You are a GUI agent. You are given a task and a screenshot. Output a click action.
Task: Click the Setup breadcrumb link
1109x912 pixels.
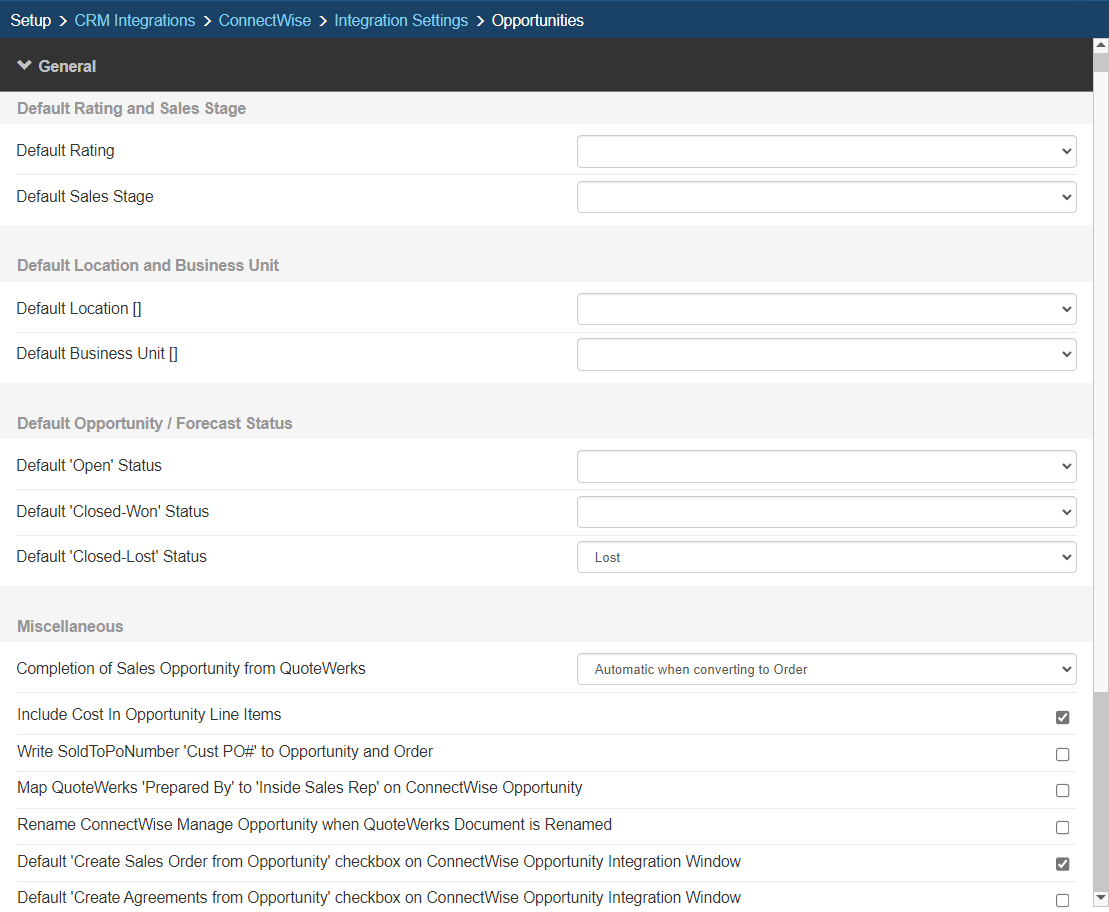(30, 20)
